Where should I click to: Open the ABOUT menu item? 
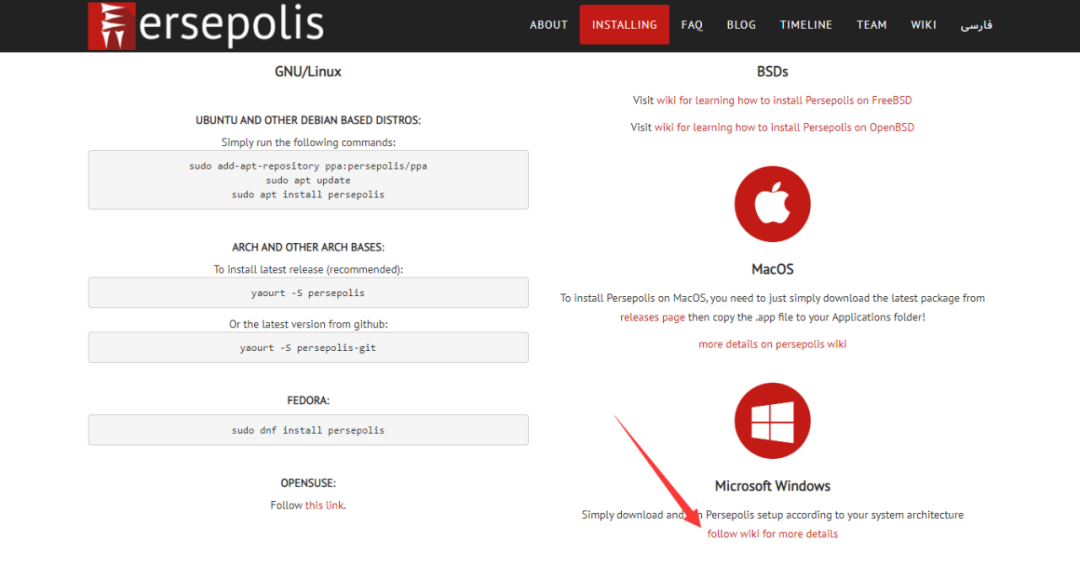(x=548, y=25)
